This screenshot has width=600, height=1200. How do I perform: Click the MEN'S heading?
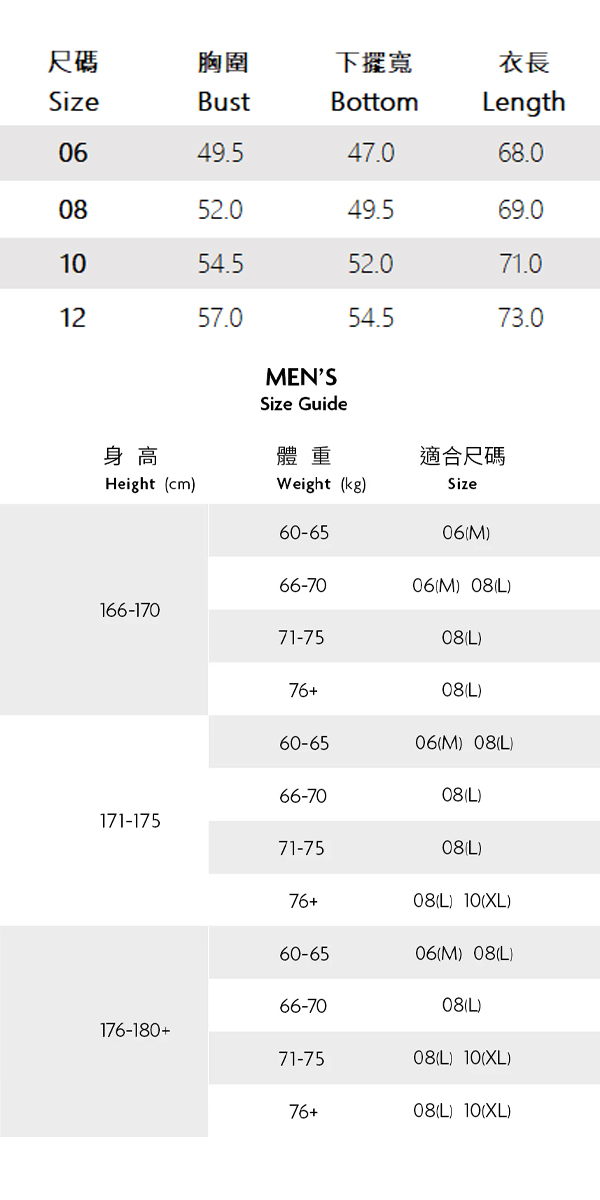point(301,378)
